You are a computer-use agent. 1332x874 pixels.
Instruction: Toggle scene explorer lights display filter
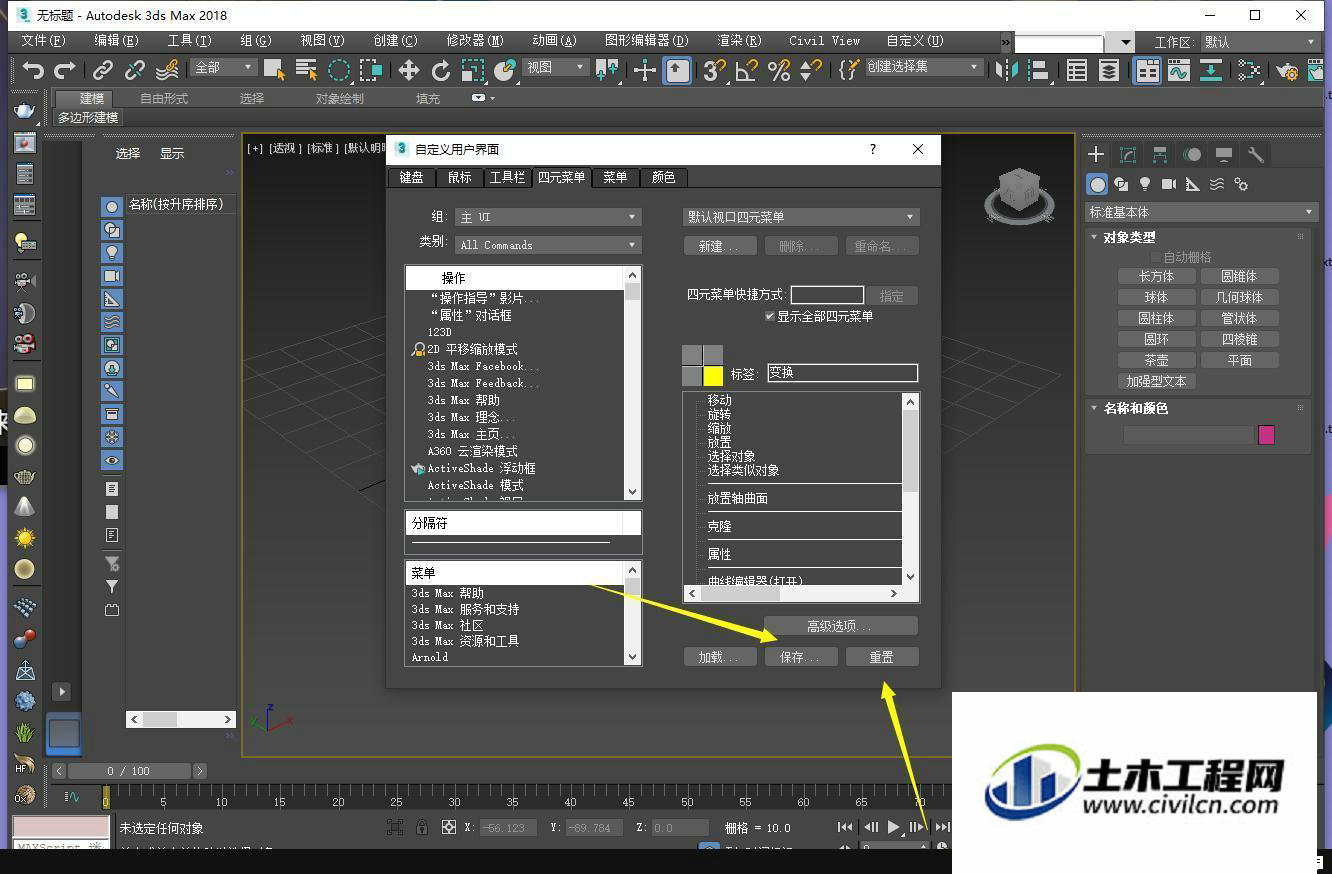click(112, 252)
